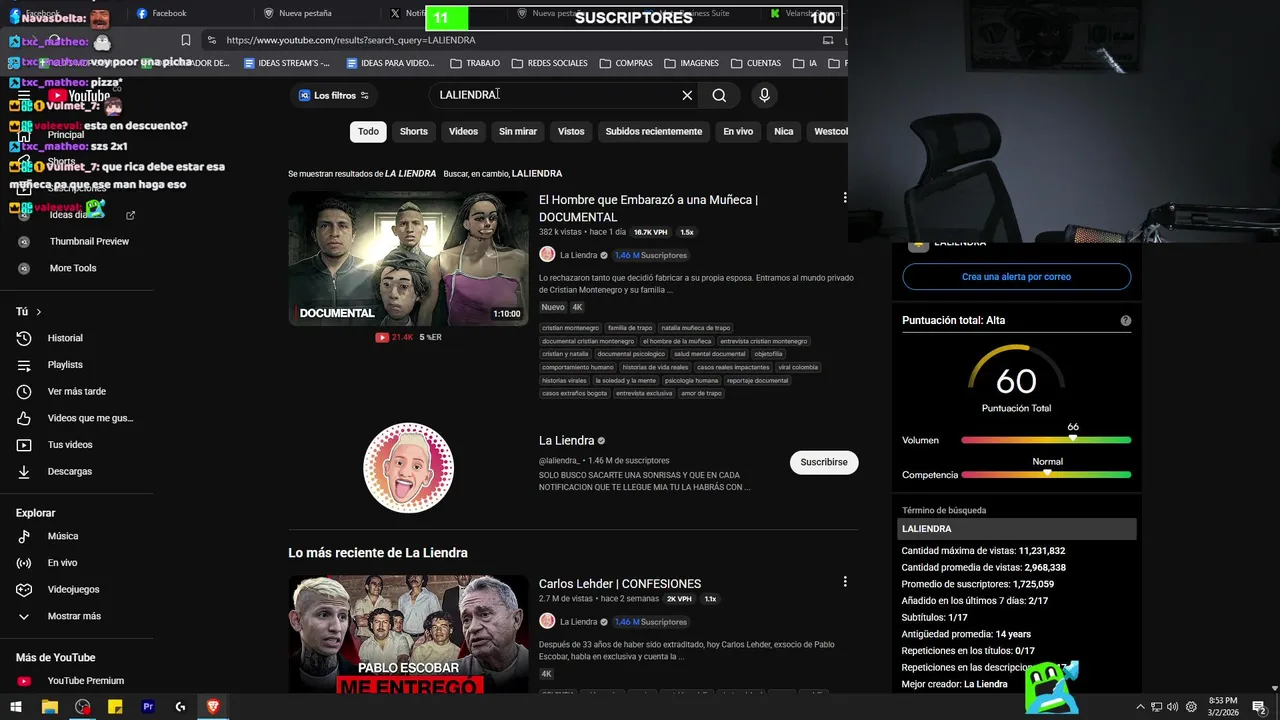
Task: Open Carlos Lehder CONFESIONES video thumbnail
Action: click(408, 634)
